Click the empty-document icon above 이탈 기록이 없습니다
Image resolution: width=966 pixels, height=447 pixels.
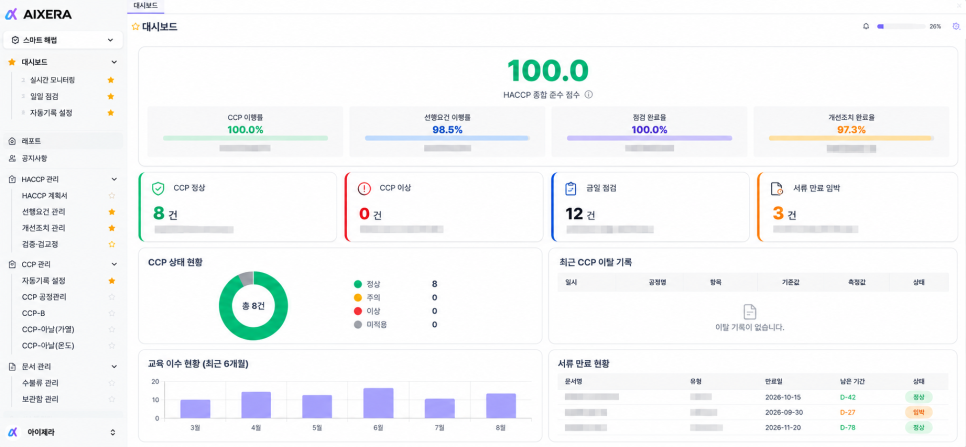[749, 312]
